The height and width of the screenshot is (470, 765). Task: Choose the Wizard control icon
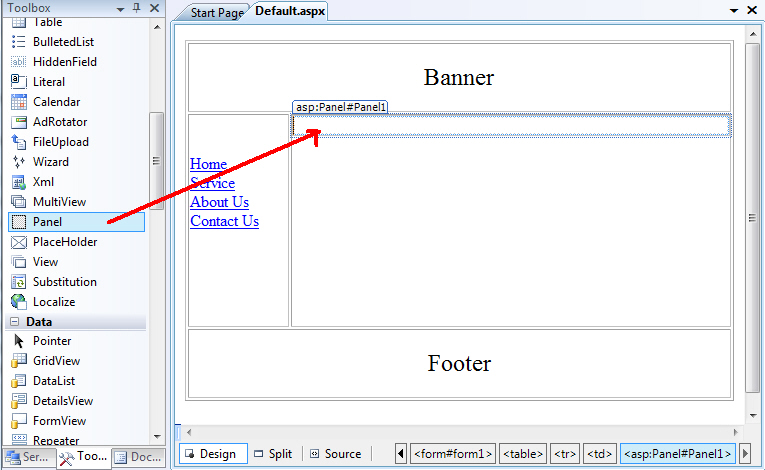coord(19,162)
